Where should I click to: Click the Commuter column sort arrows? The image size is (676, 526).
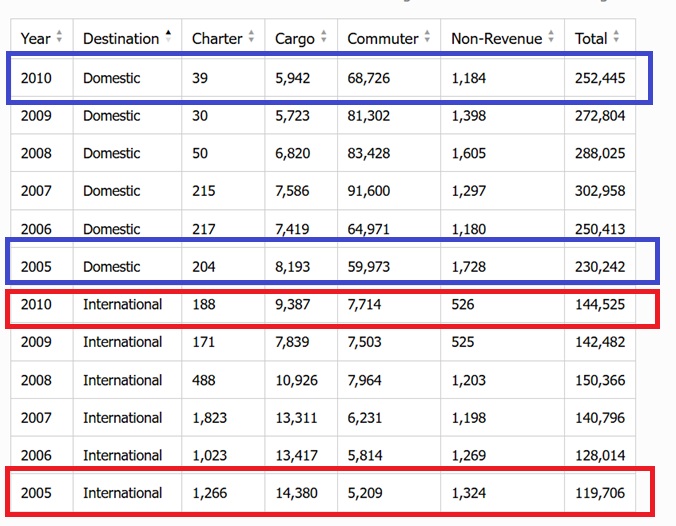coord(427,38)
